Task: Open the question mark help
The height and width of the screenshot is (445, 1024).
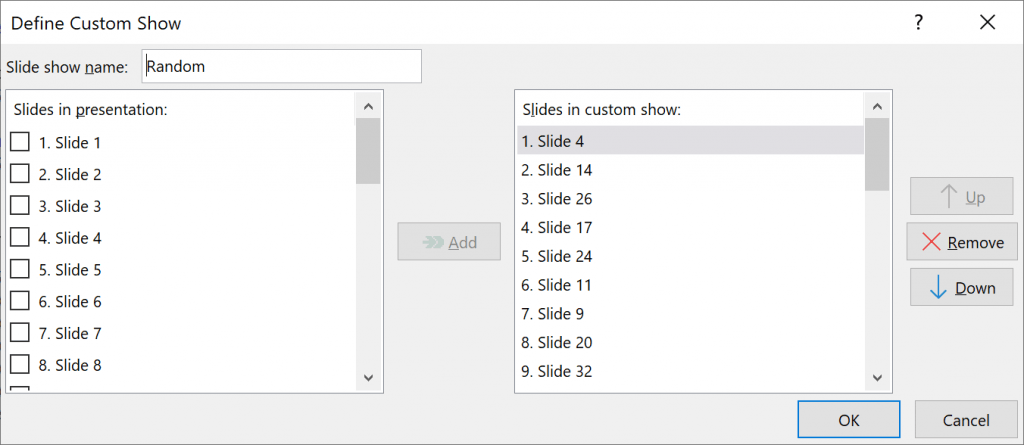Action: (919, 23)
